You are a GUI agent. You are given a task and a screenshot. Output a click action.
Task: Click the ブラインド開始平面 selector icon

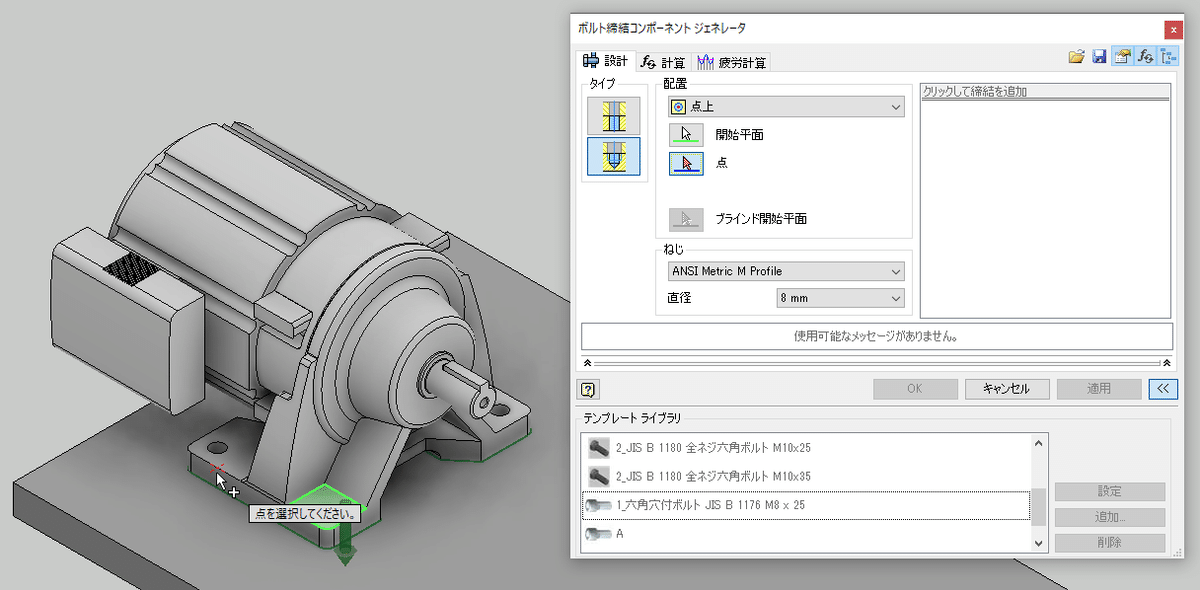coord(686,218)
